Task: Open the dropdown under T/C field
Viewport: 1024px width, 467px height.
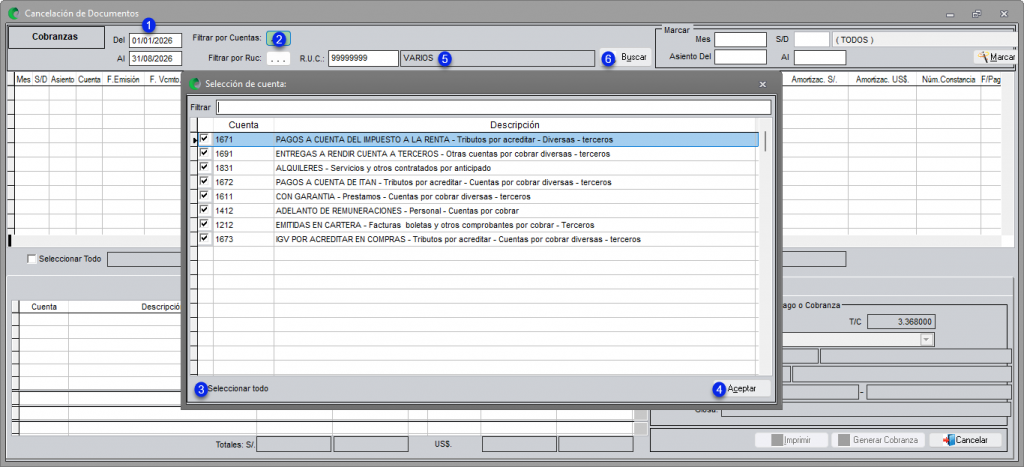Action: [927, 340]
